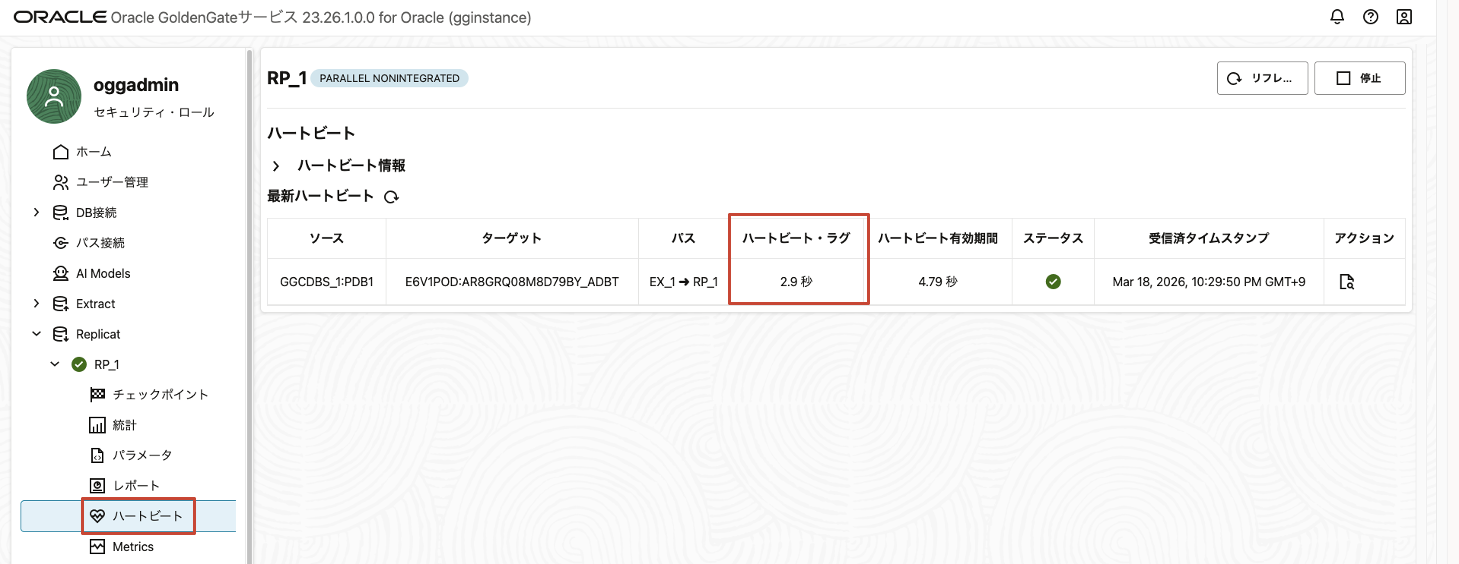Click the home house icon
1459x564 pixels.
pyautogui.click(x=60, y=152)
